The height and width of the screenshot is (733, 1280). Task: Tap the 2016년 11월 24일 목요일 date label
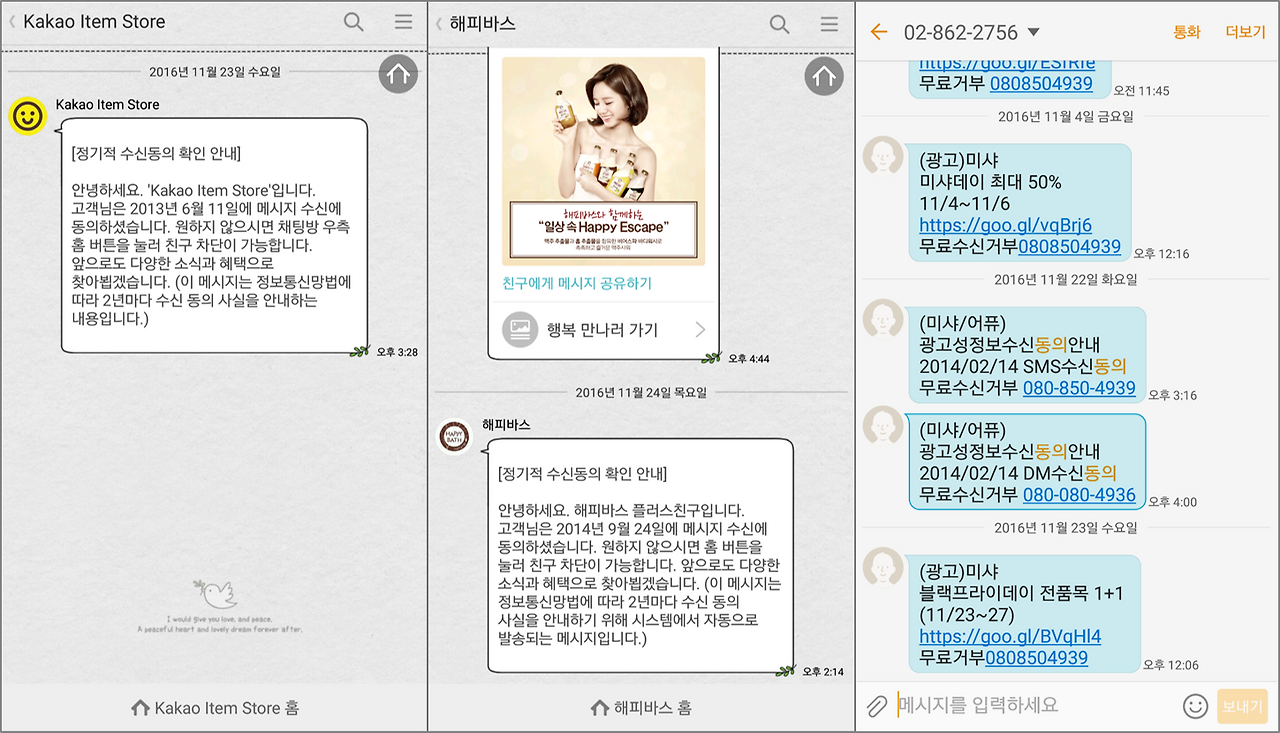click(x=641, y=393)
